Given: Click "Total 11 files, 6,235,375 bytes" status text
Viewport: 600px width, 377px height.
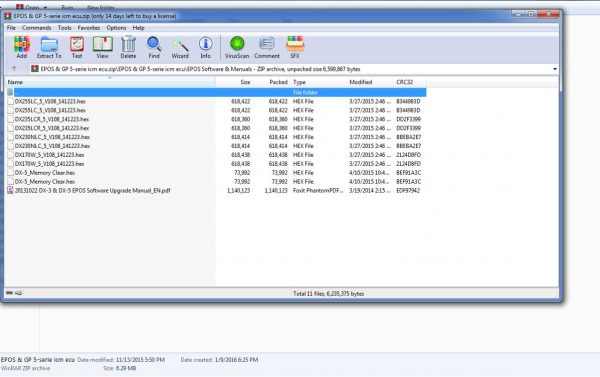Looking at the screenshot, I should coord(328,294).
